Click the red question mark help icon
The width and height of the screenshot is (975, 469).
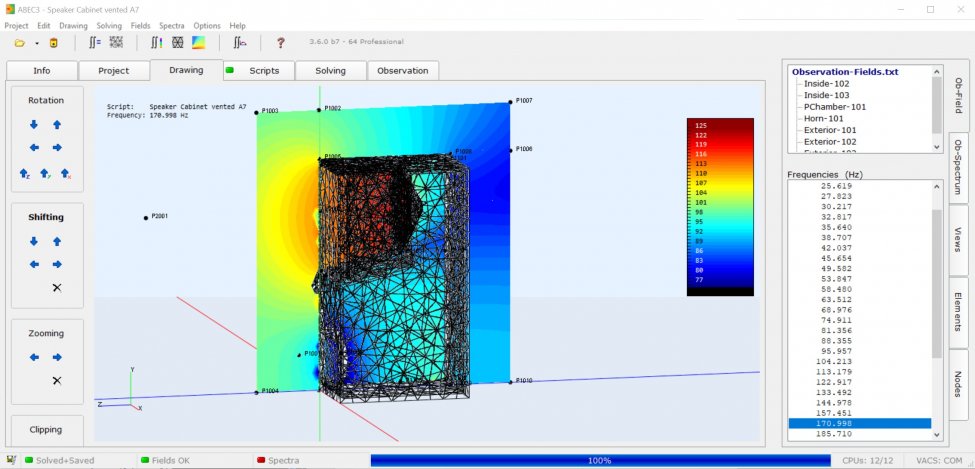click(280, 42)
